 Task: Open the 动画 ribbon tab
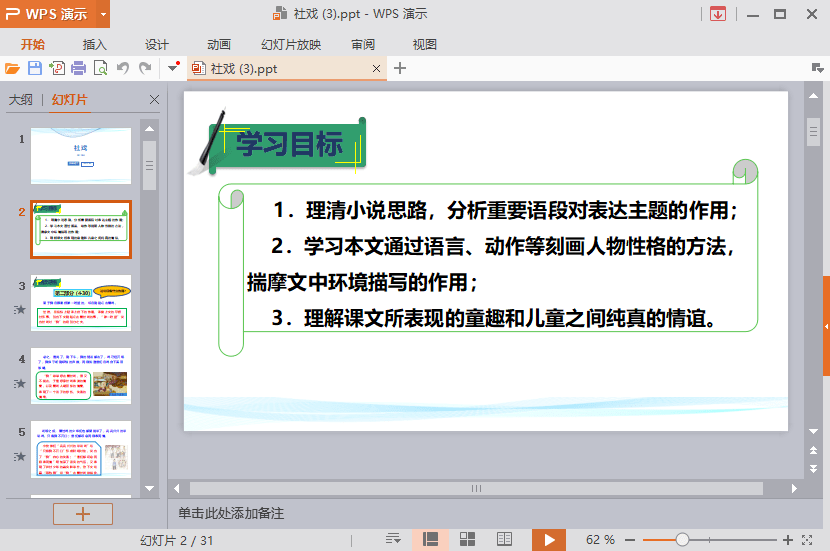(x=219, y=44)
